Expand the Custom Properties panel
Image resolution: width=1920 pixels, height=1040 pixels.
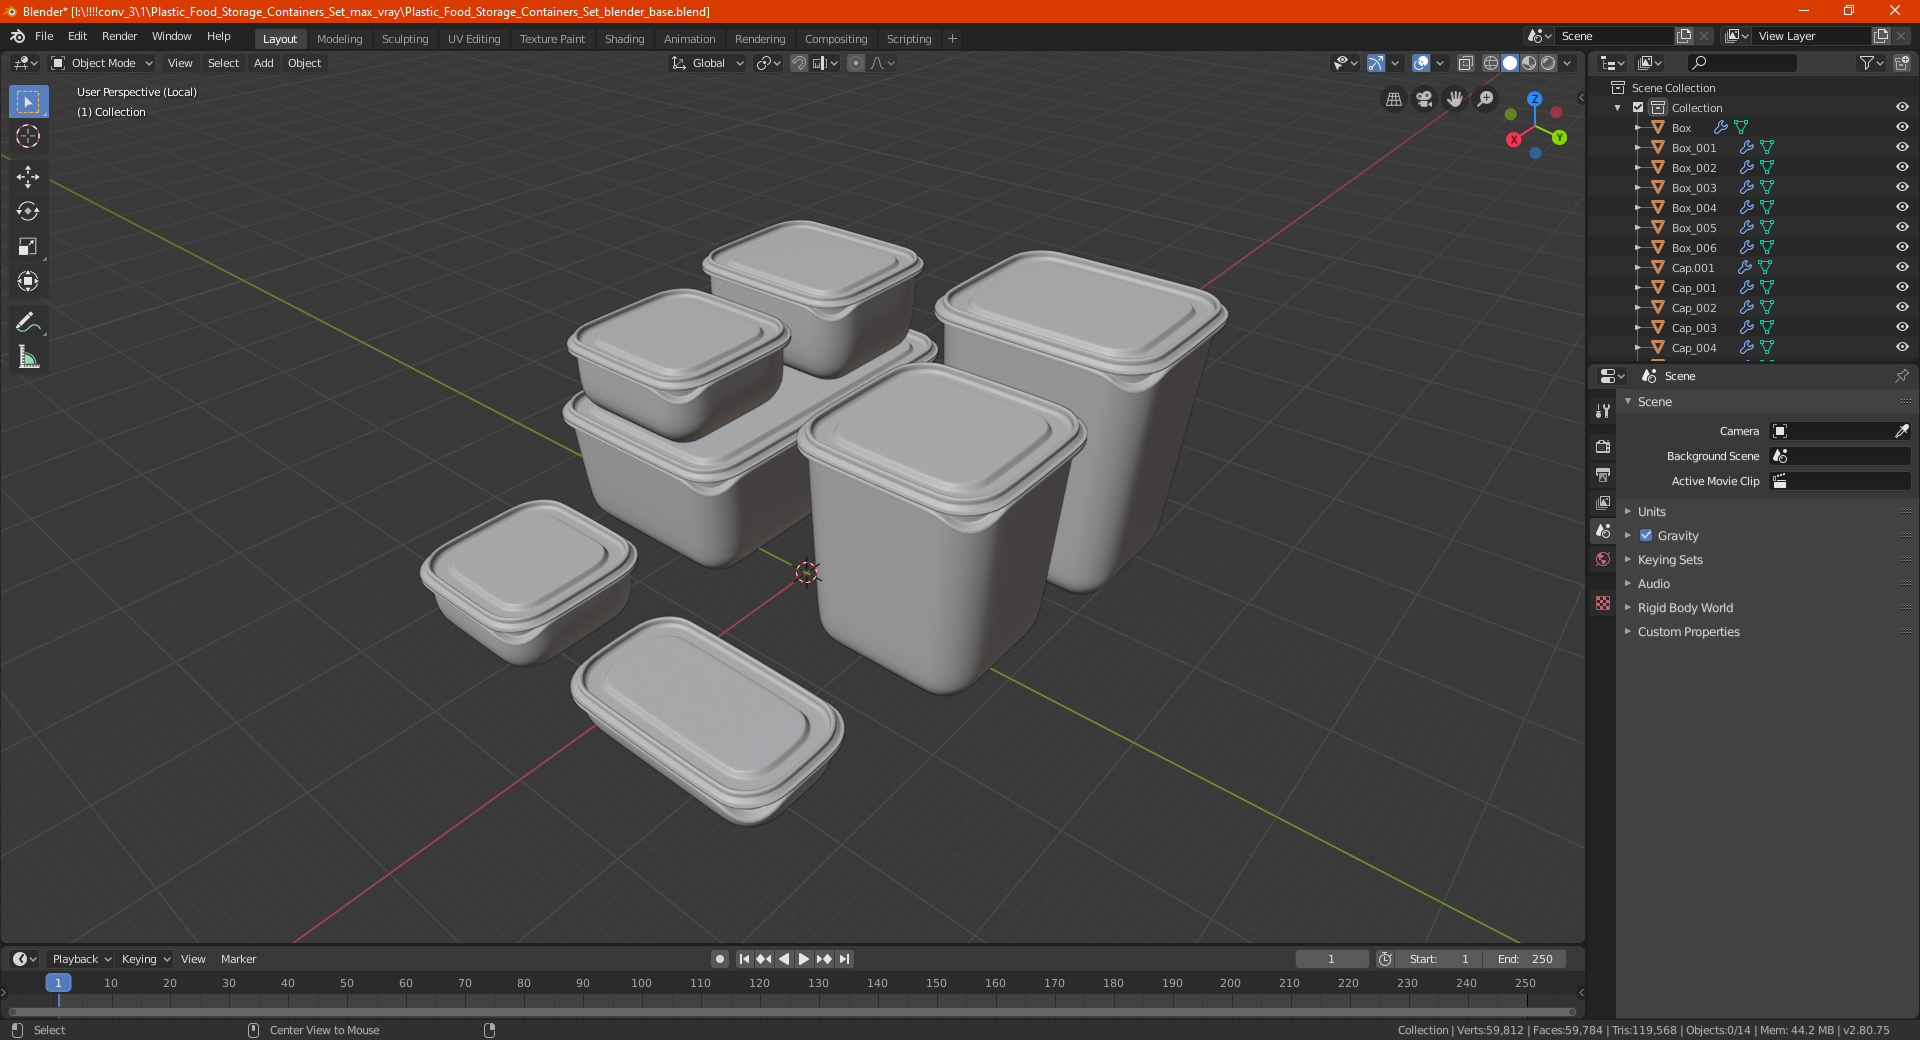[1688, 631]
